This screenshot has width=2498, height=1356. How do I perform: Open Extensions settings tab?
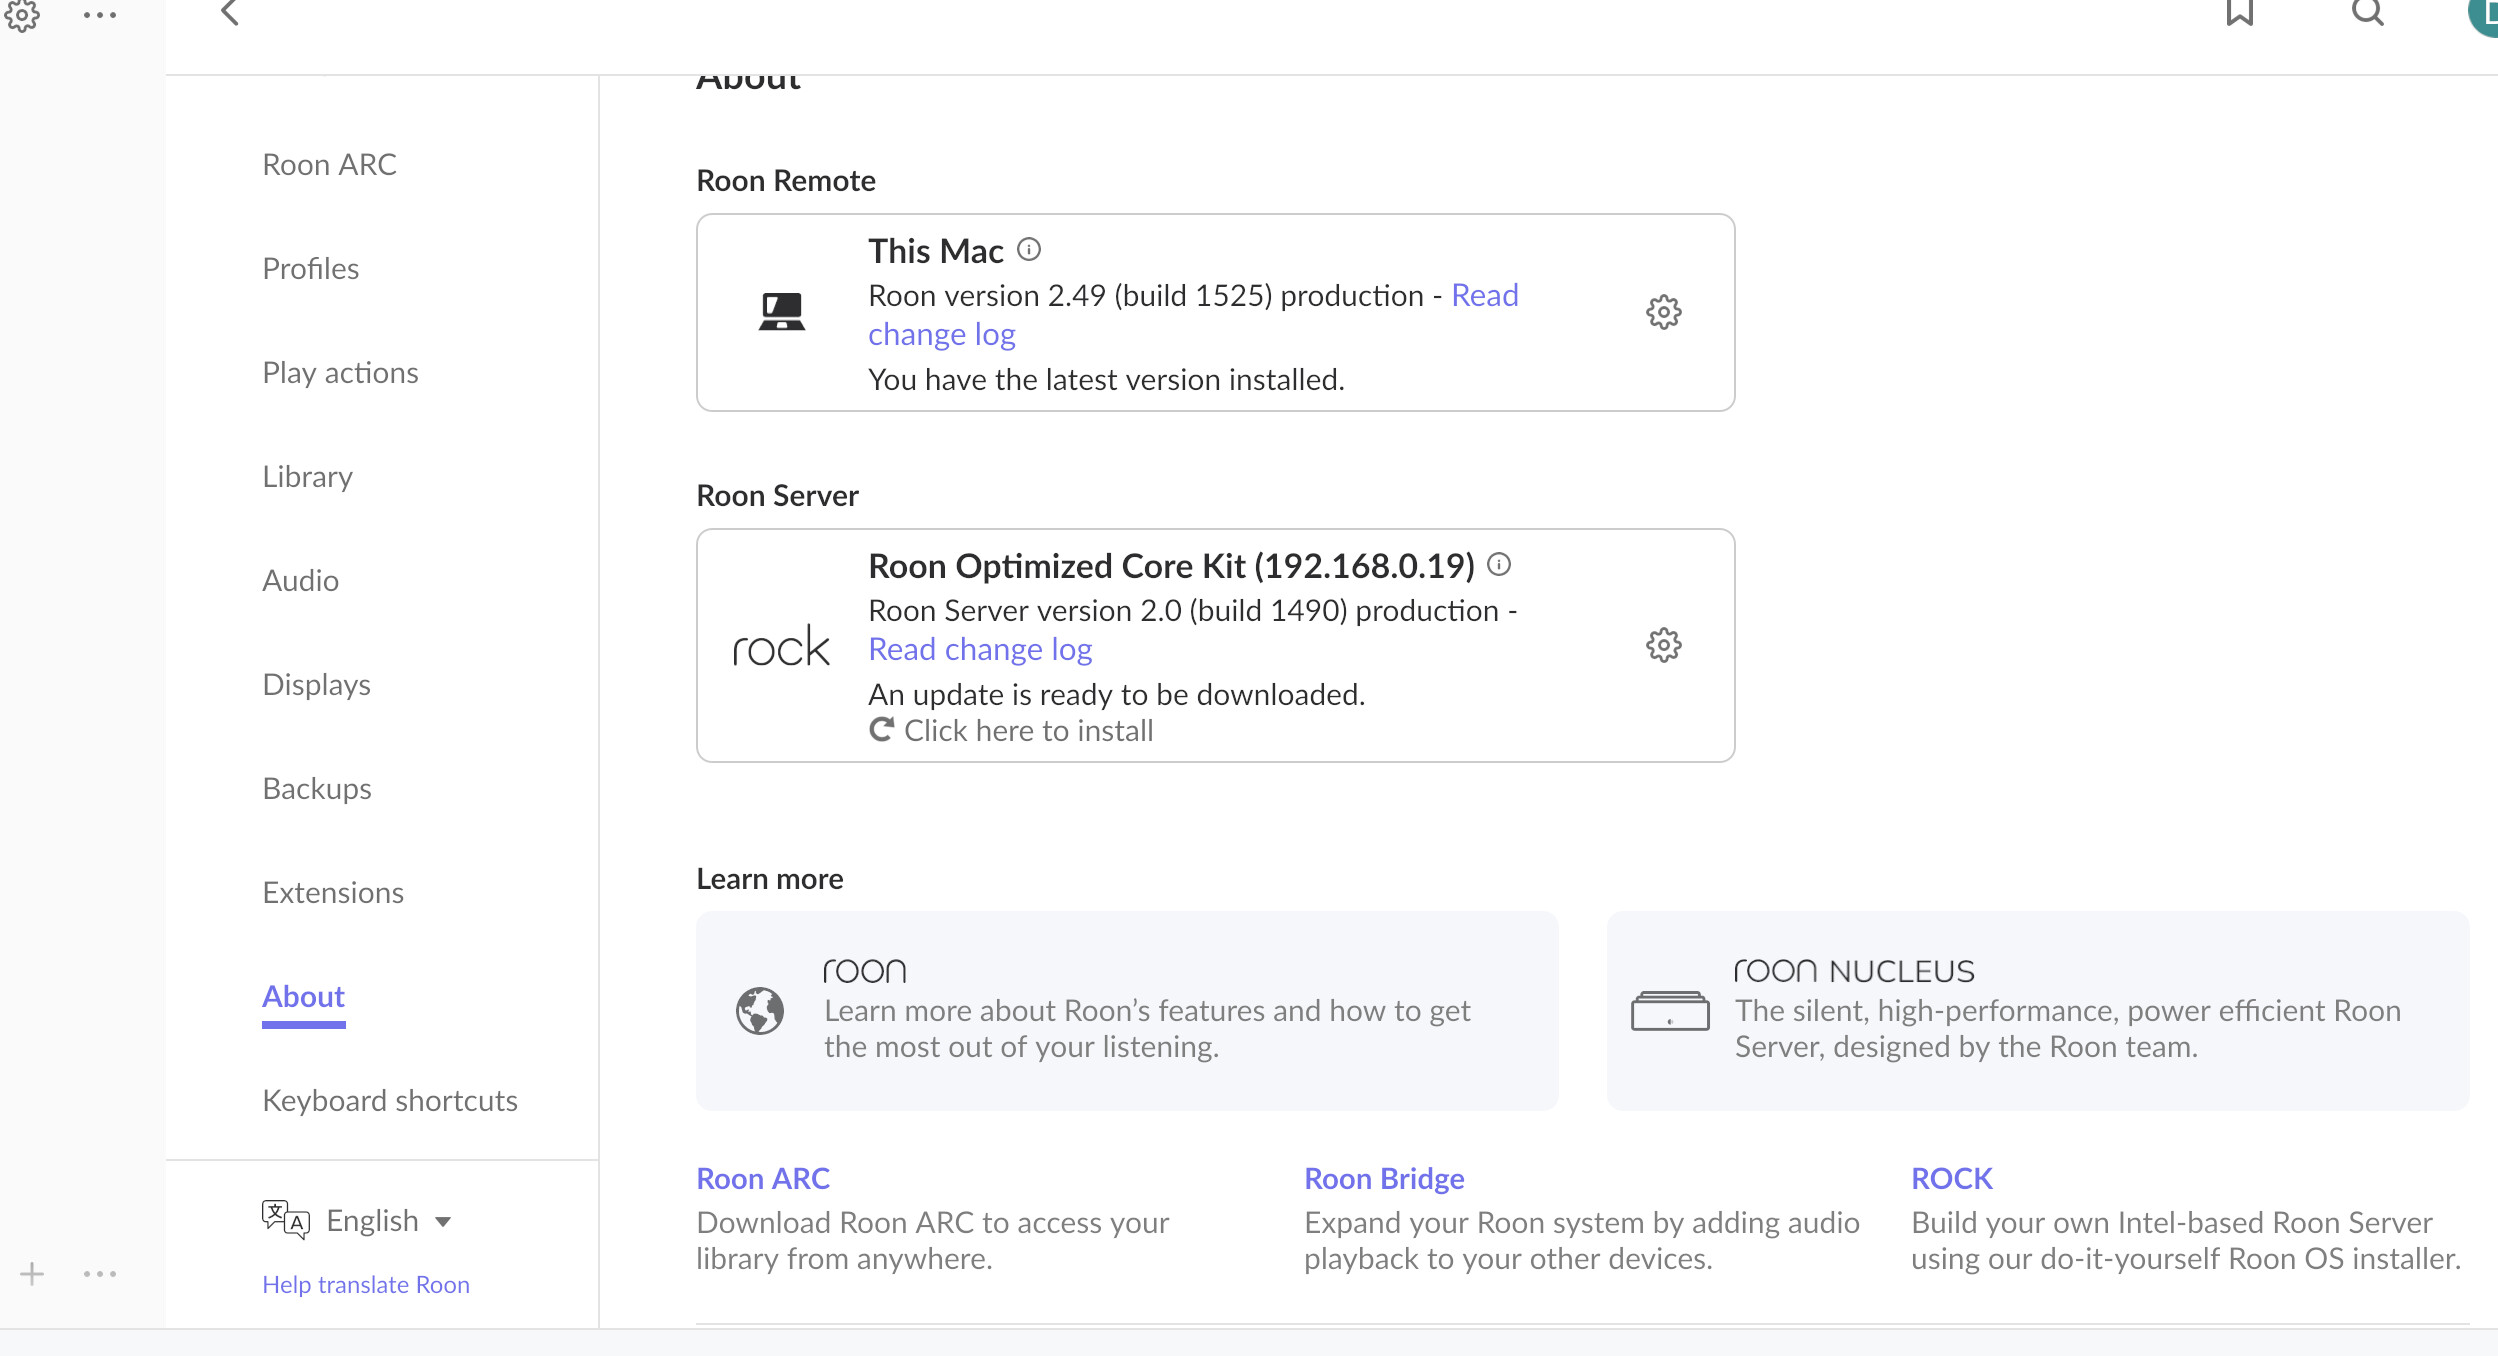(333, 892)
